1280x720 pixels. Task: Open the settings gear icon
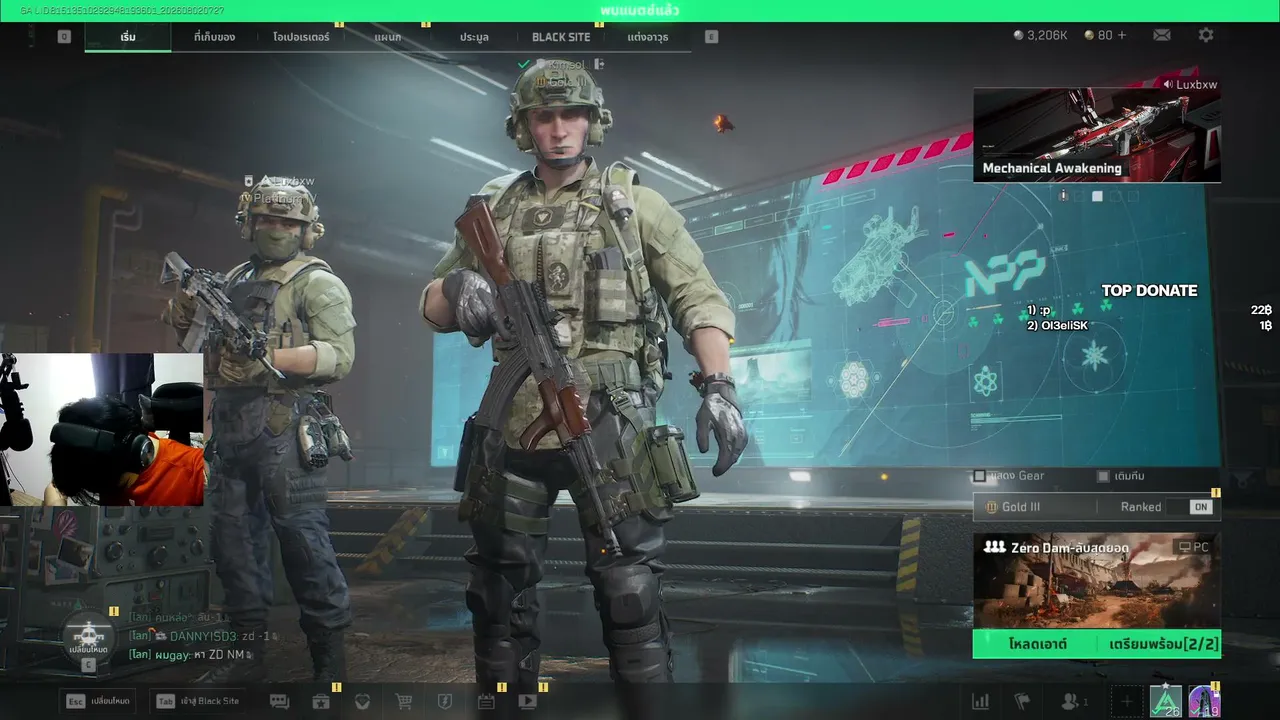pyautogui.click(x=1206, y=35)
